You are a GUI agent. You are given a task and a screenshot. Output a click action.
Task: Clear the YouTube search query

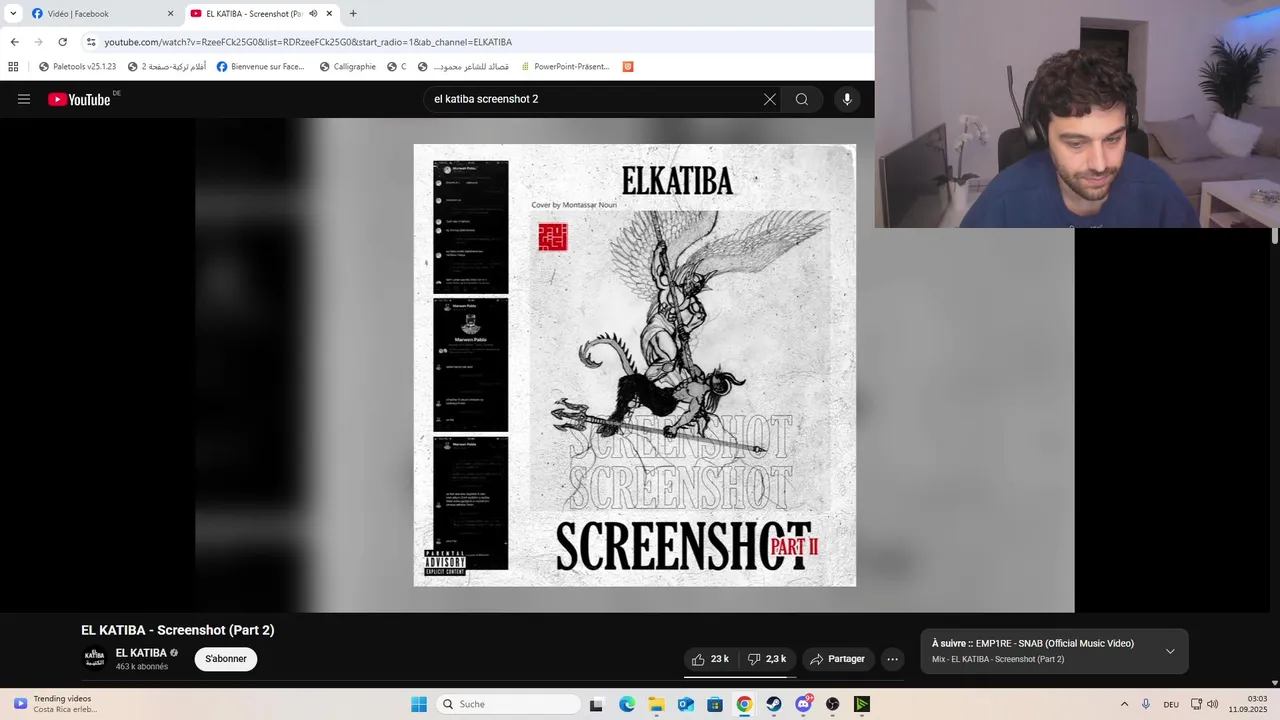tap(769, 99)
